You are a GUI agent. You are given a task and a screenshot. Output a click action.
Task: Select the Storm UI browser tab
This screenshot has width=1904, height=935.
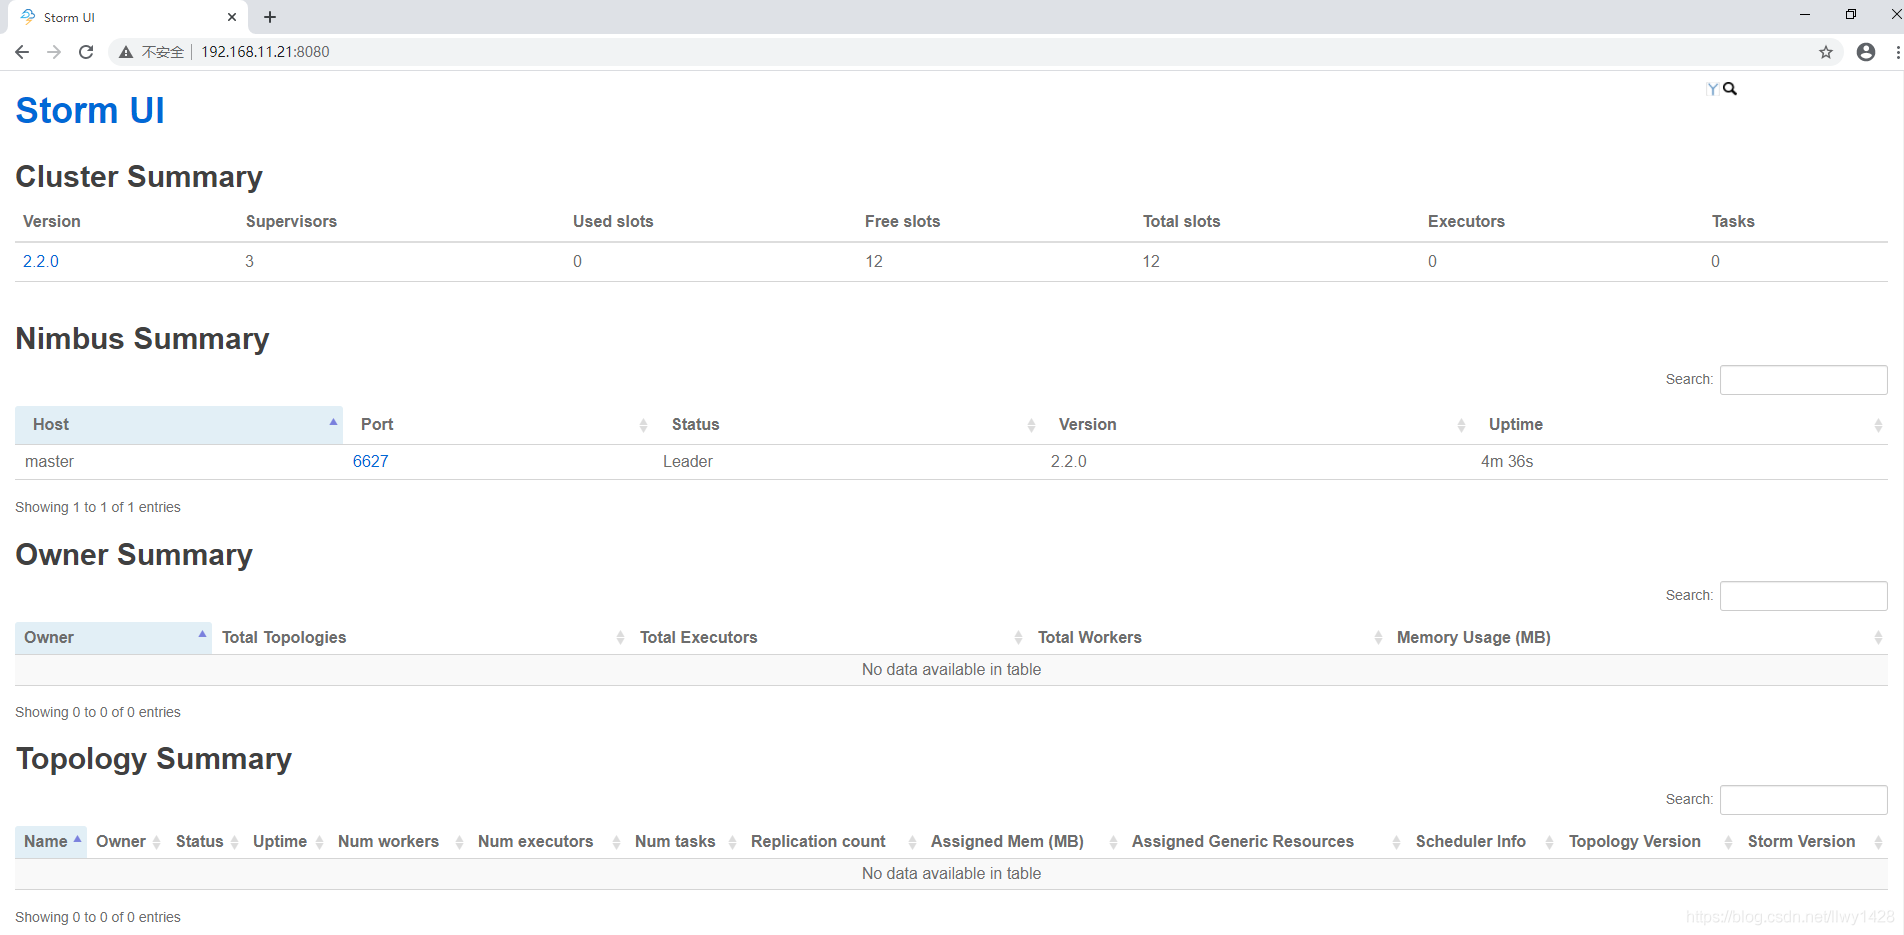130,17
